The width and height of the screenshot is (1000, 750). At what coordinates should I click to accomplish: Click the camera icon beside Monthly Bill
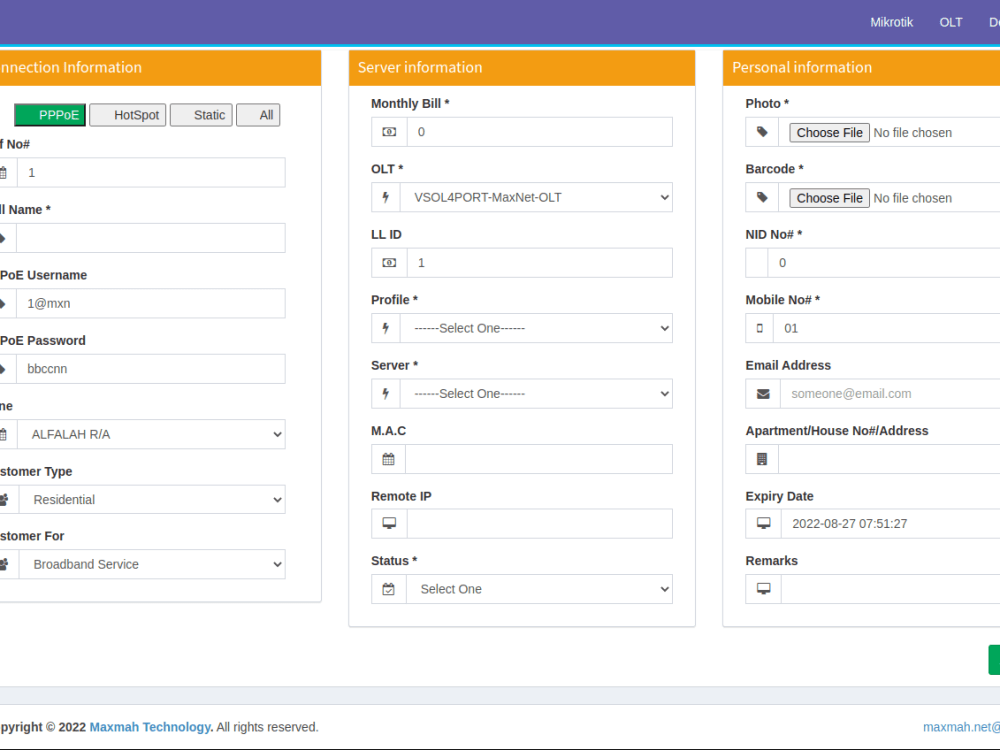coord(388,131)
